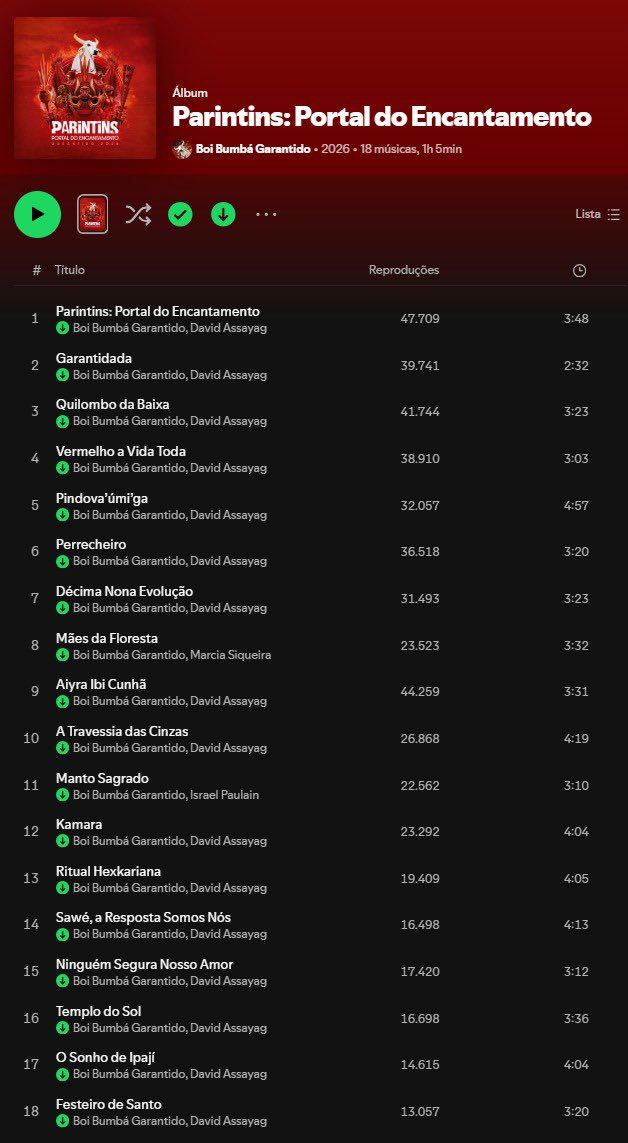Click downloaded icon on Manto Sagrado row
The image size is (628, 1143).
coord(63,795)
